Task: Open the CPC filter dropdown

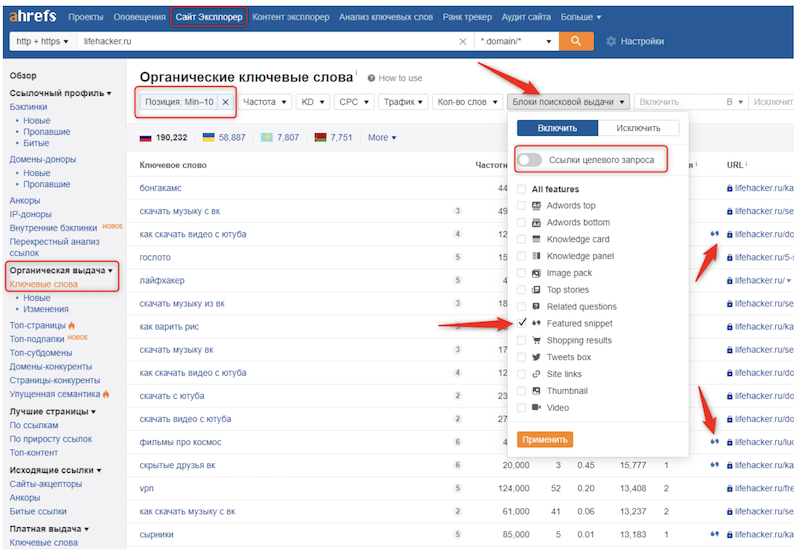Action: (x=354, y=102)
